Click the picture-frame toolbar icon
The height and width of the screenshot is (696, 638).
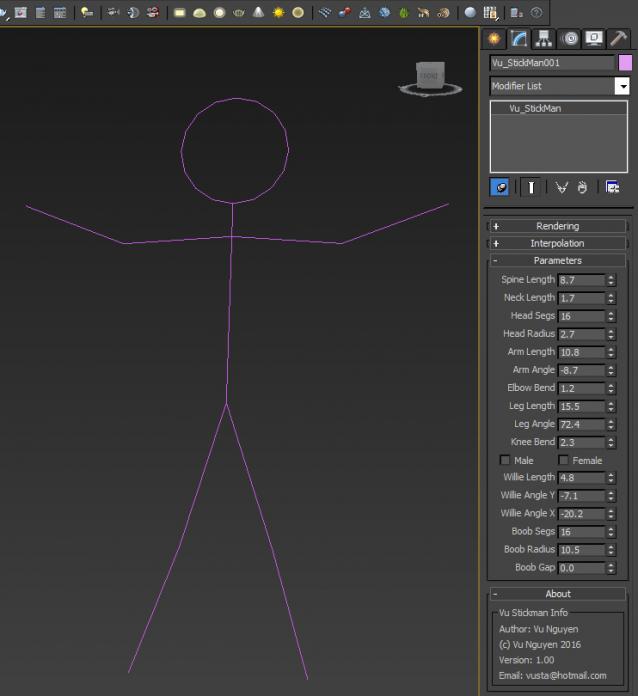(x=20, y=12)
